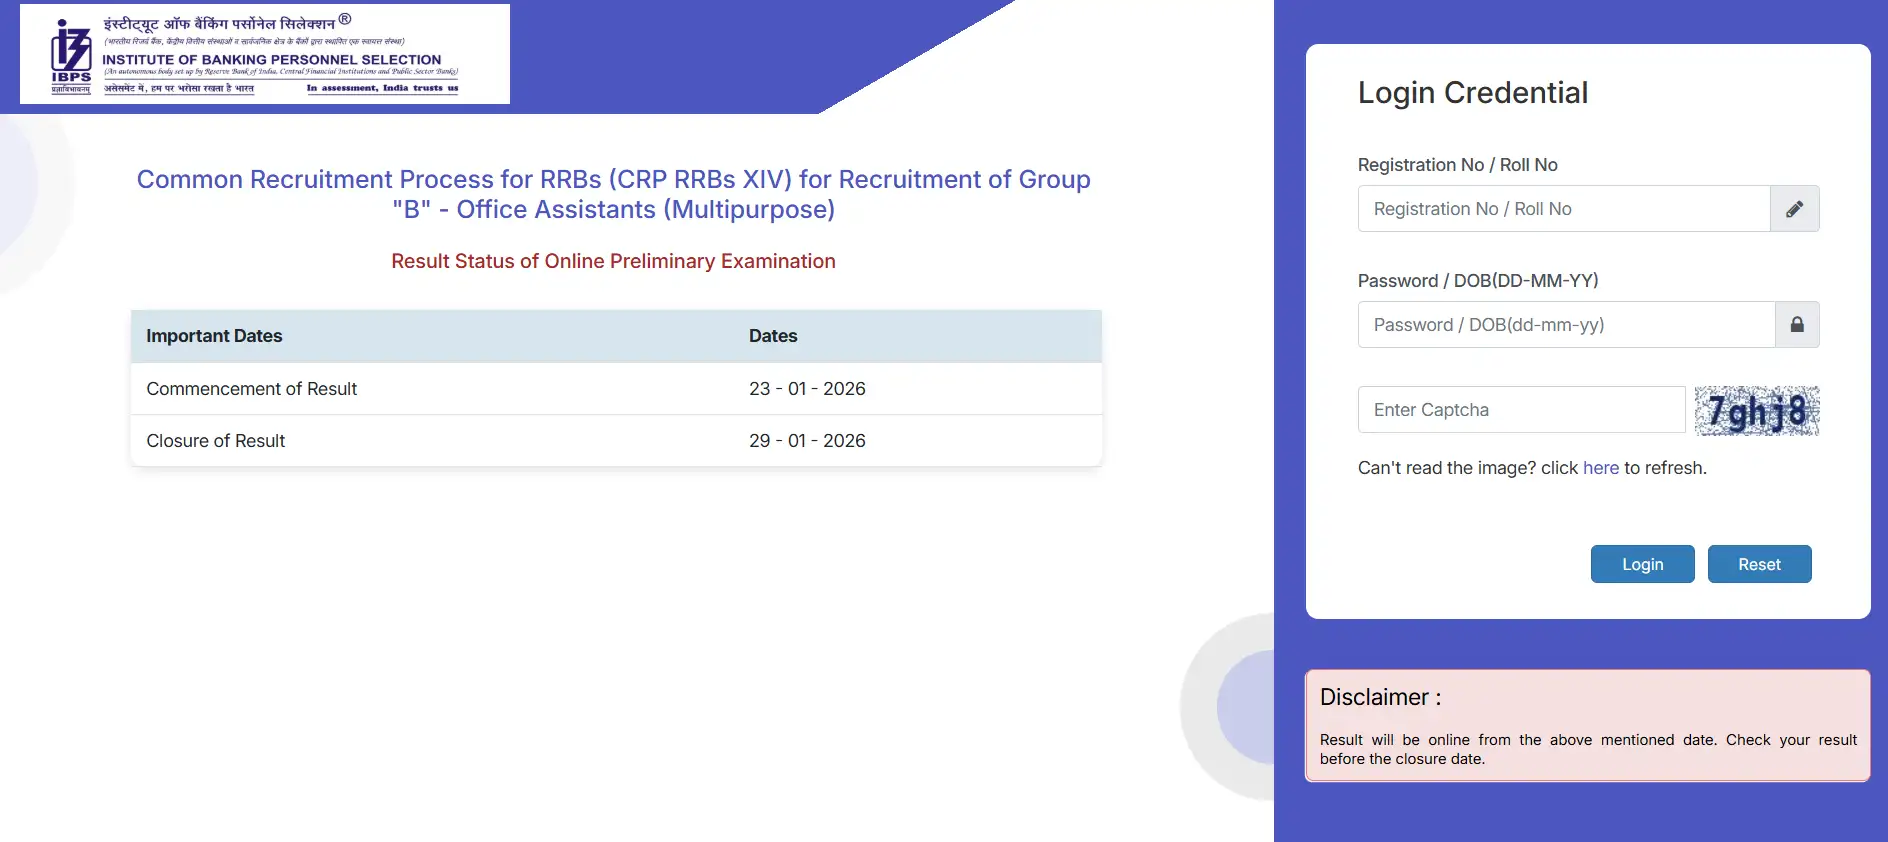The image size is (1888, 842).
Task: Click the 'Institute of Banking Personnel Selection' banner text
Action: click(x=272, y=60)
